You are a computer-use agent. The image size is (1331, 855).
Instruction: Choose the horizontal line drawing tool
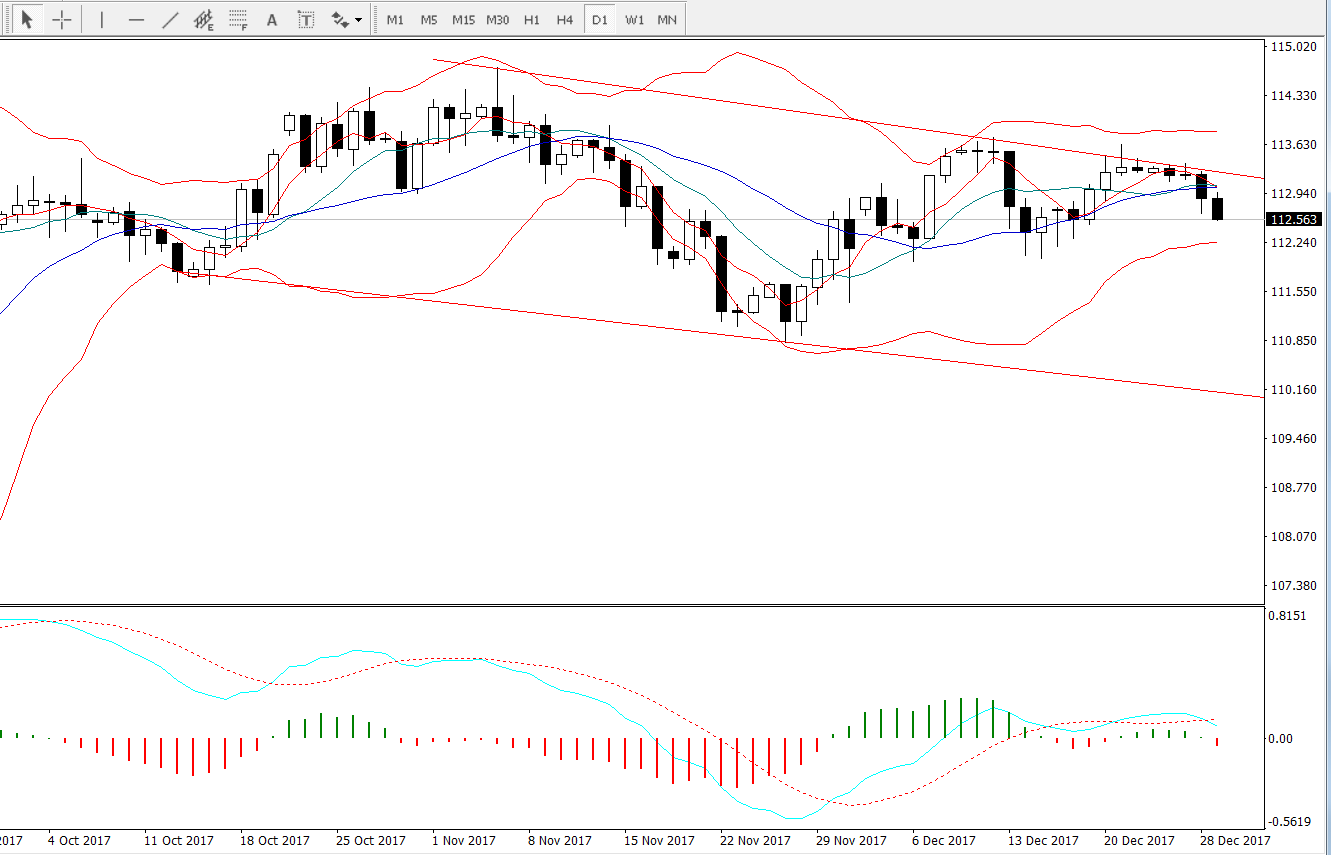point(137,19)
